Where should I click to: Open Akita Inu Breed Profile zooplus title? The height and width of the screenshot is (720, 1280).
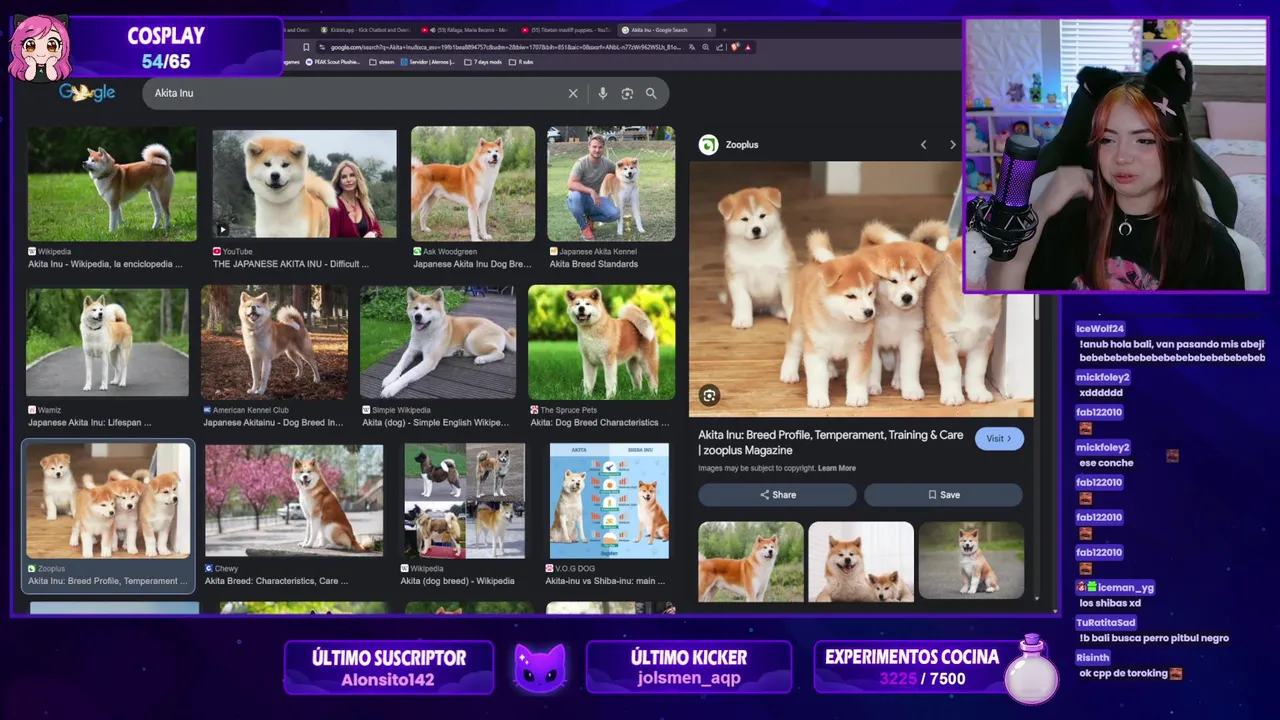point(831,442)
